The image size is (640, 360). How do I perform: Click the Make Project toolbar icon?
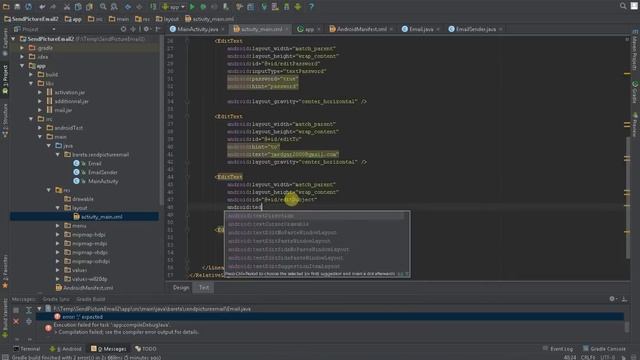click(x=153, y=7)
